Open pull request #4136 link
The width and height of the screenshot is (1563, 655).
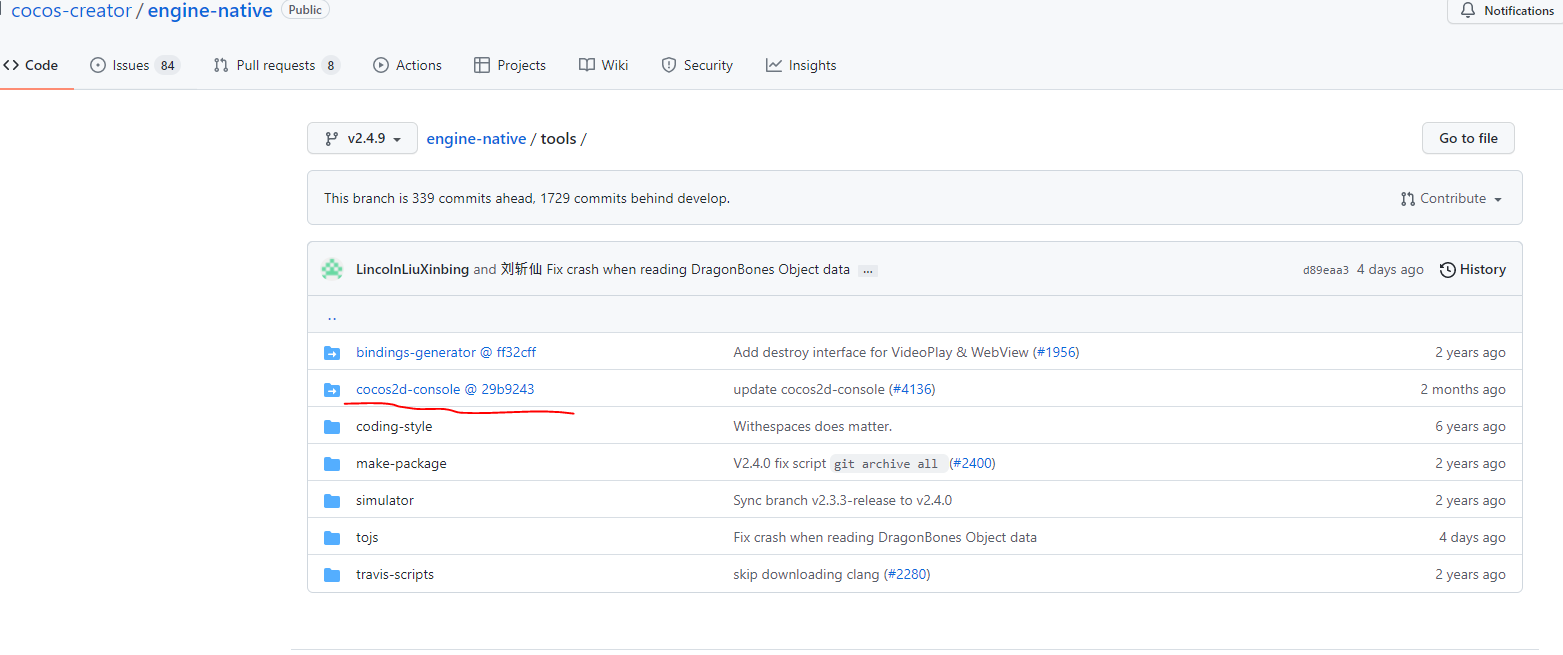tap(912, 389)
